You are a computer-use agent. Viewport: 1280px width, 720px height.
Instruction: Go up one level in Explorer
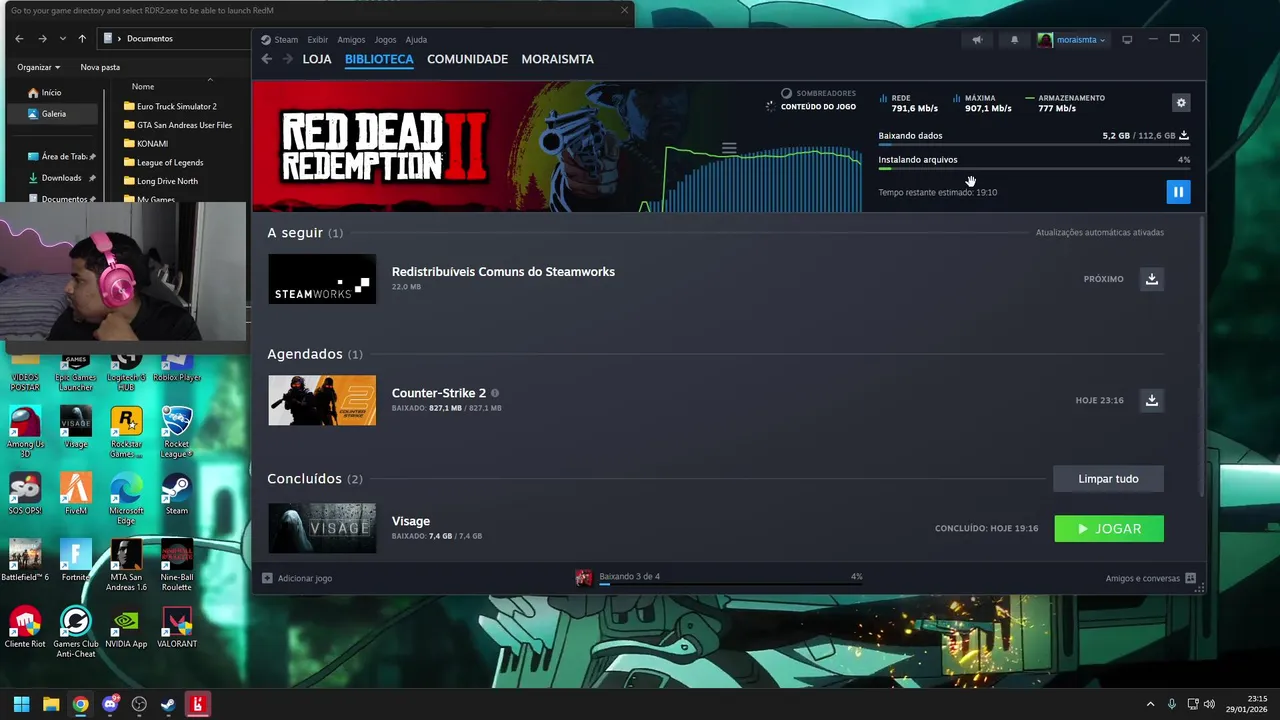pyautogui.click(x=82, y=39)
